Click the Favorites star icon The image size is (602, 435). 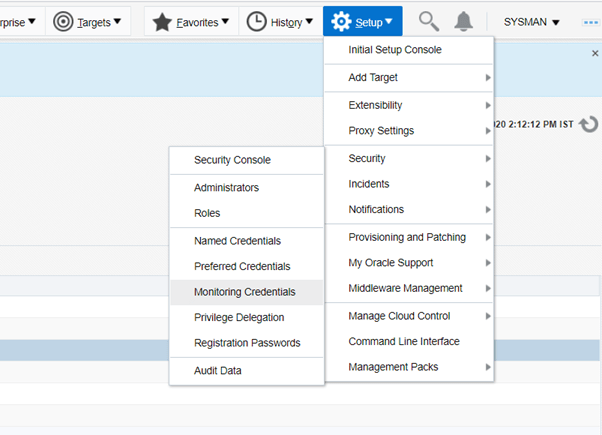coord(162,21)
